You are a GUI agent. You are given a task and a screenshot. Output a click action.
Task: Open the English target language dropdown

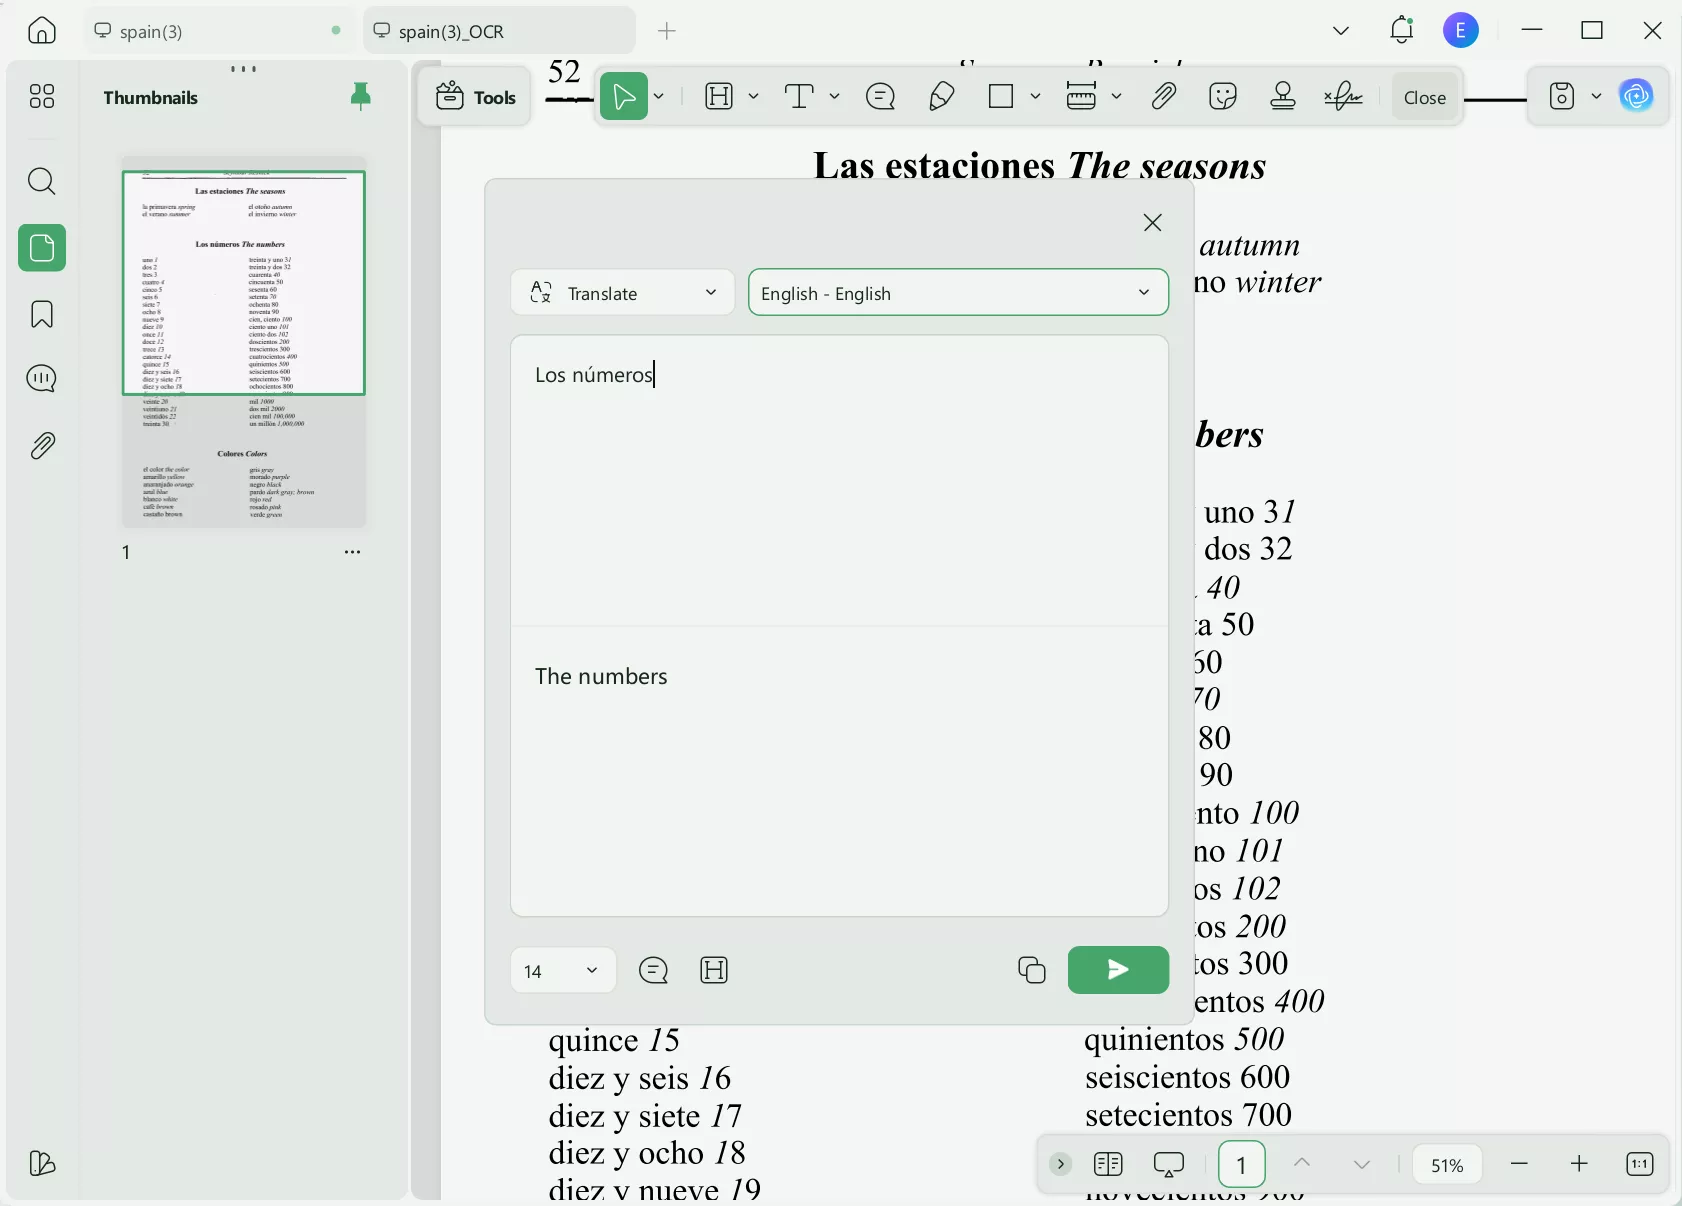958,293
